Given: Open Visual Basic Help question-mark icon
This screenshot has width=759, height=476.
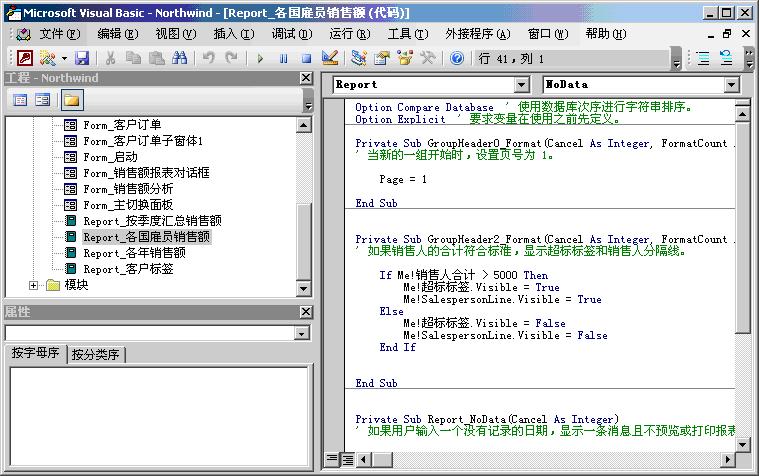Looking at the screenshot, I should [456, 58].
